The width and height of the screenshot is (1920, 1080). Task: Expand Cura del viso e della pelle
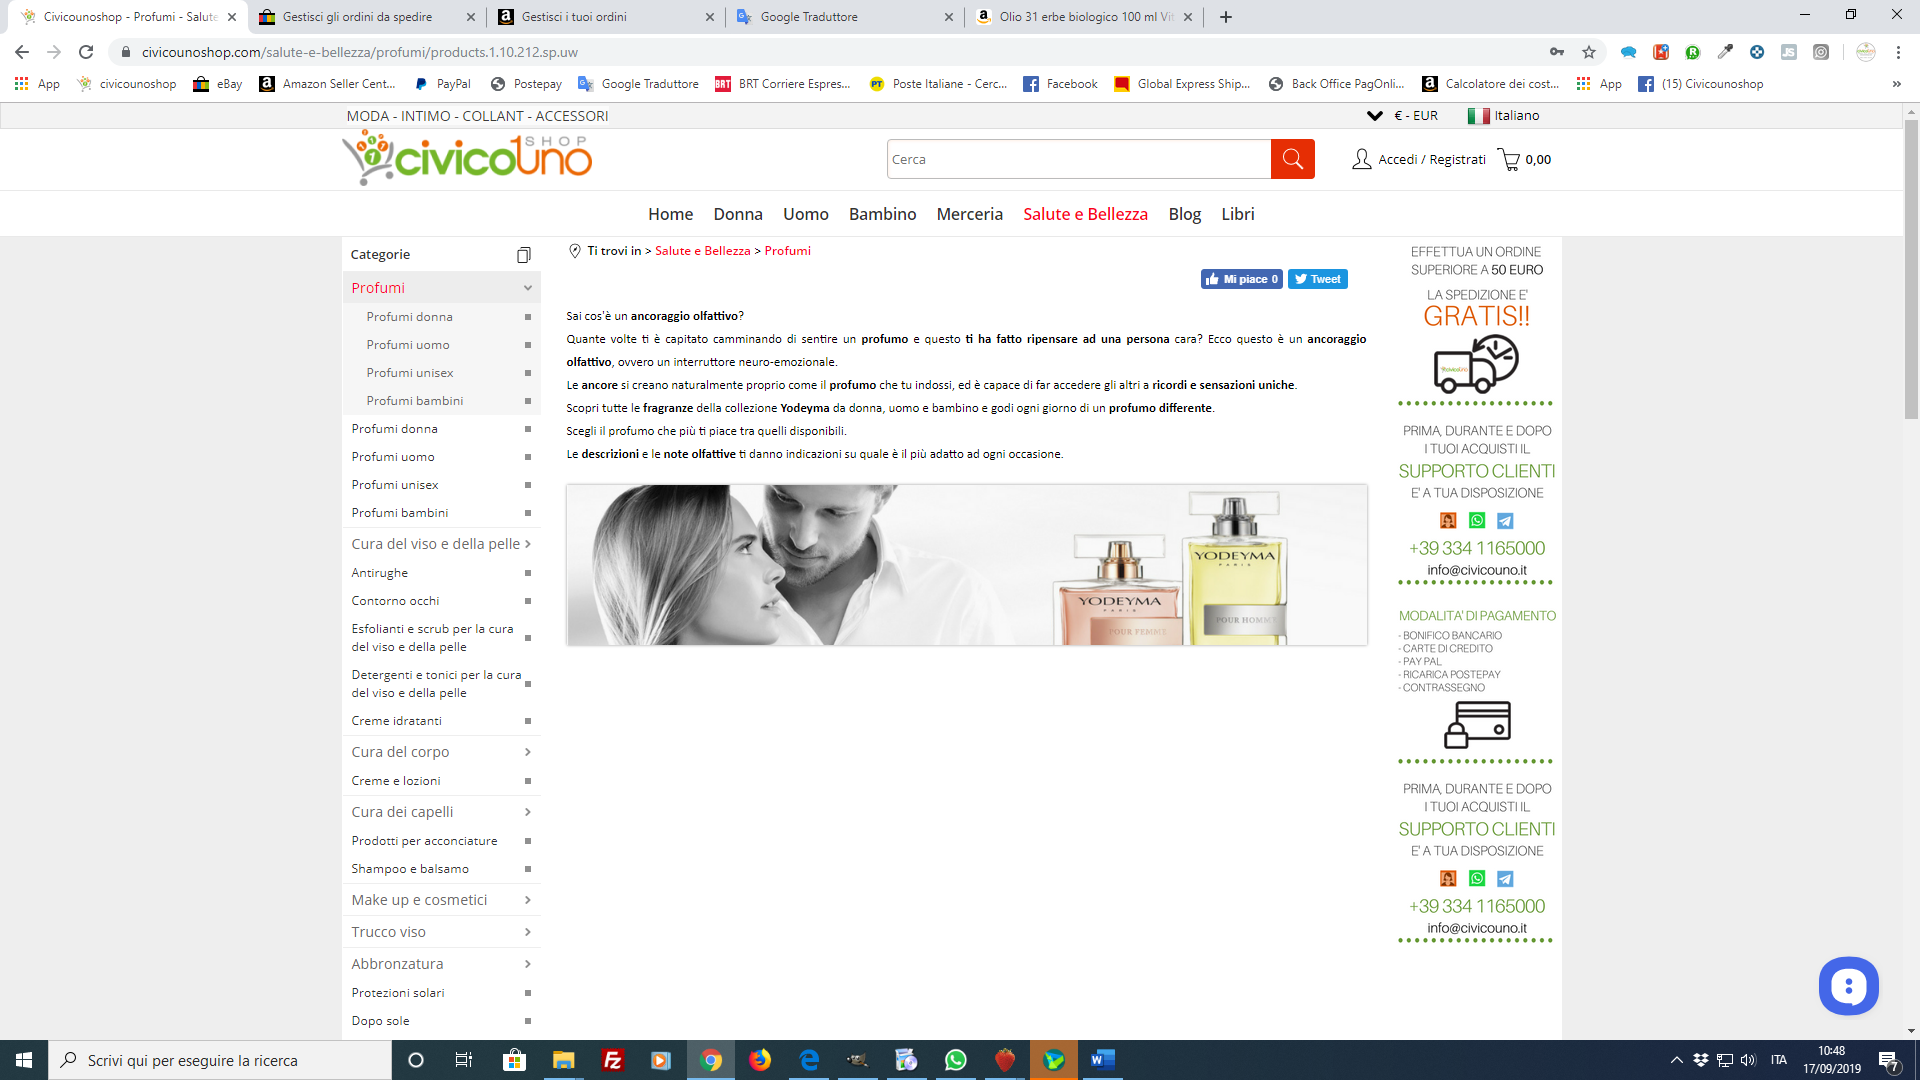coord(527,544)
